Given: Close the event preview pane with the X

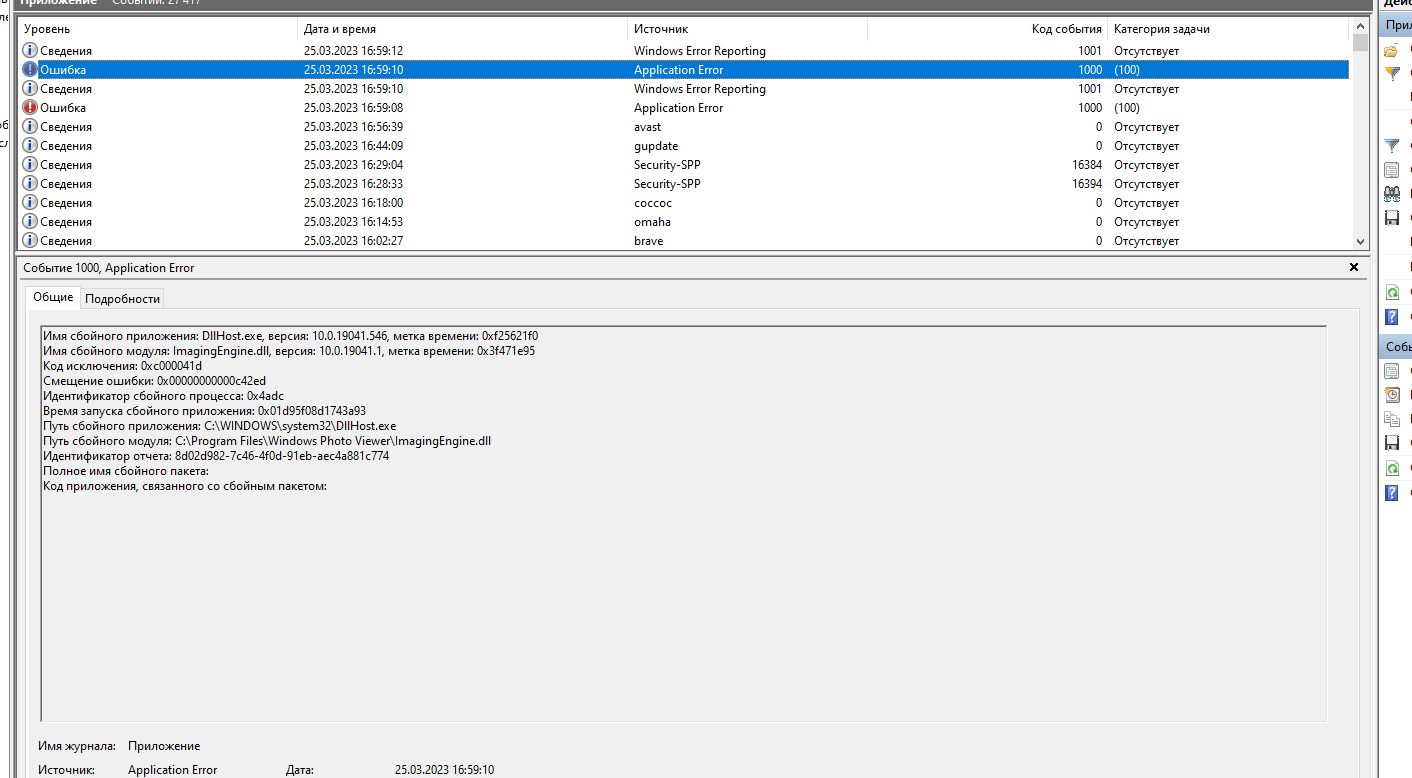Looking at the screenshot, I should [1354, 267].
